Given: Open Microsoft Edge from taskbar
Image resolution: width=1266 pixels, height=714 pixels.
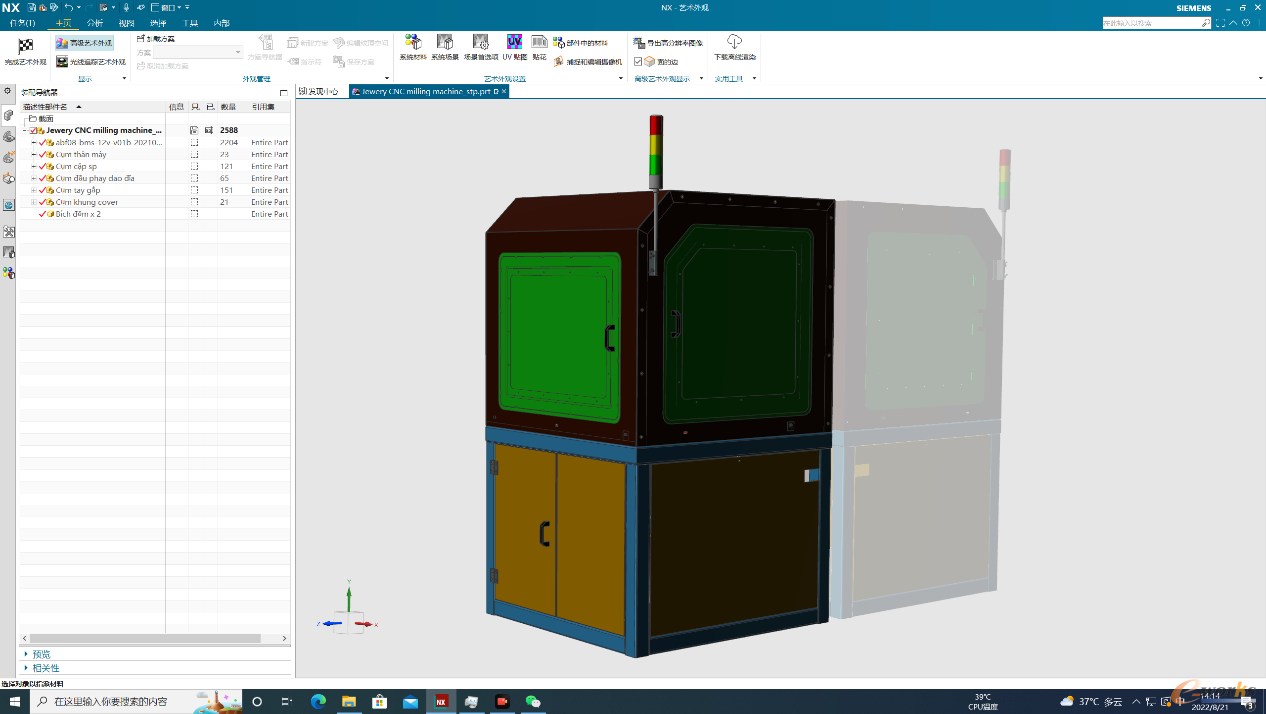Looking at the screenshot, I should 318,702.
